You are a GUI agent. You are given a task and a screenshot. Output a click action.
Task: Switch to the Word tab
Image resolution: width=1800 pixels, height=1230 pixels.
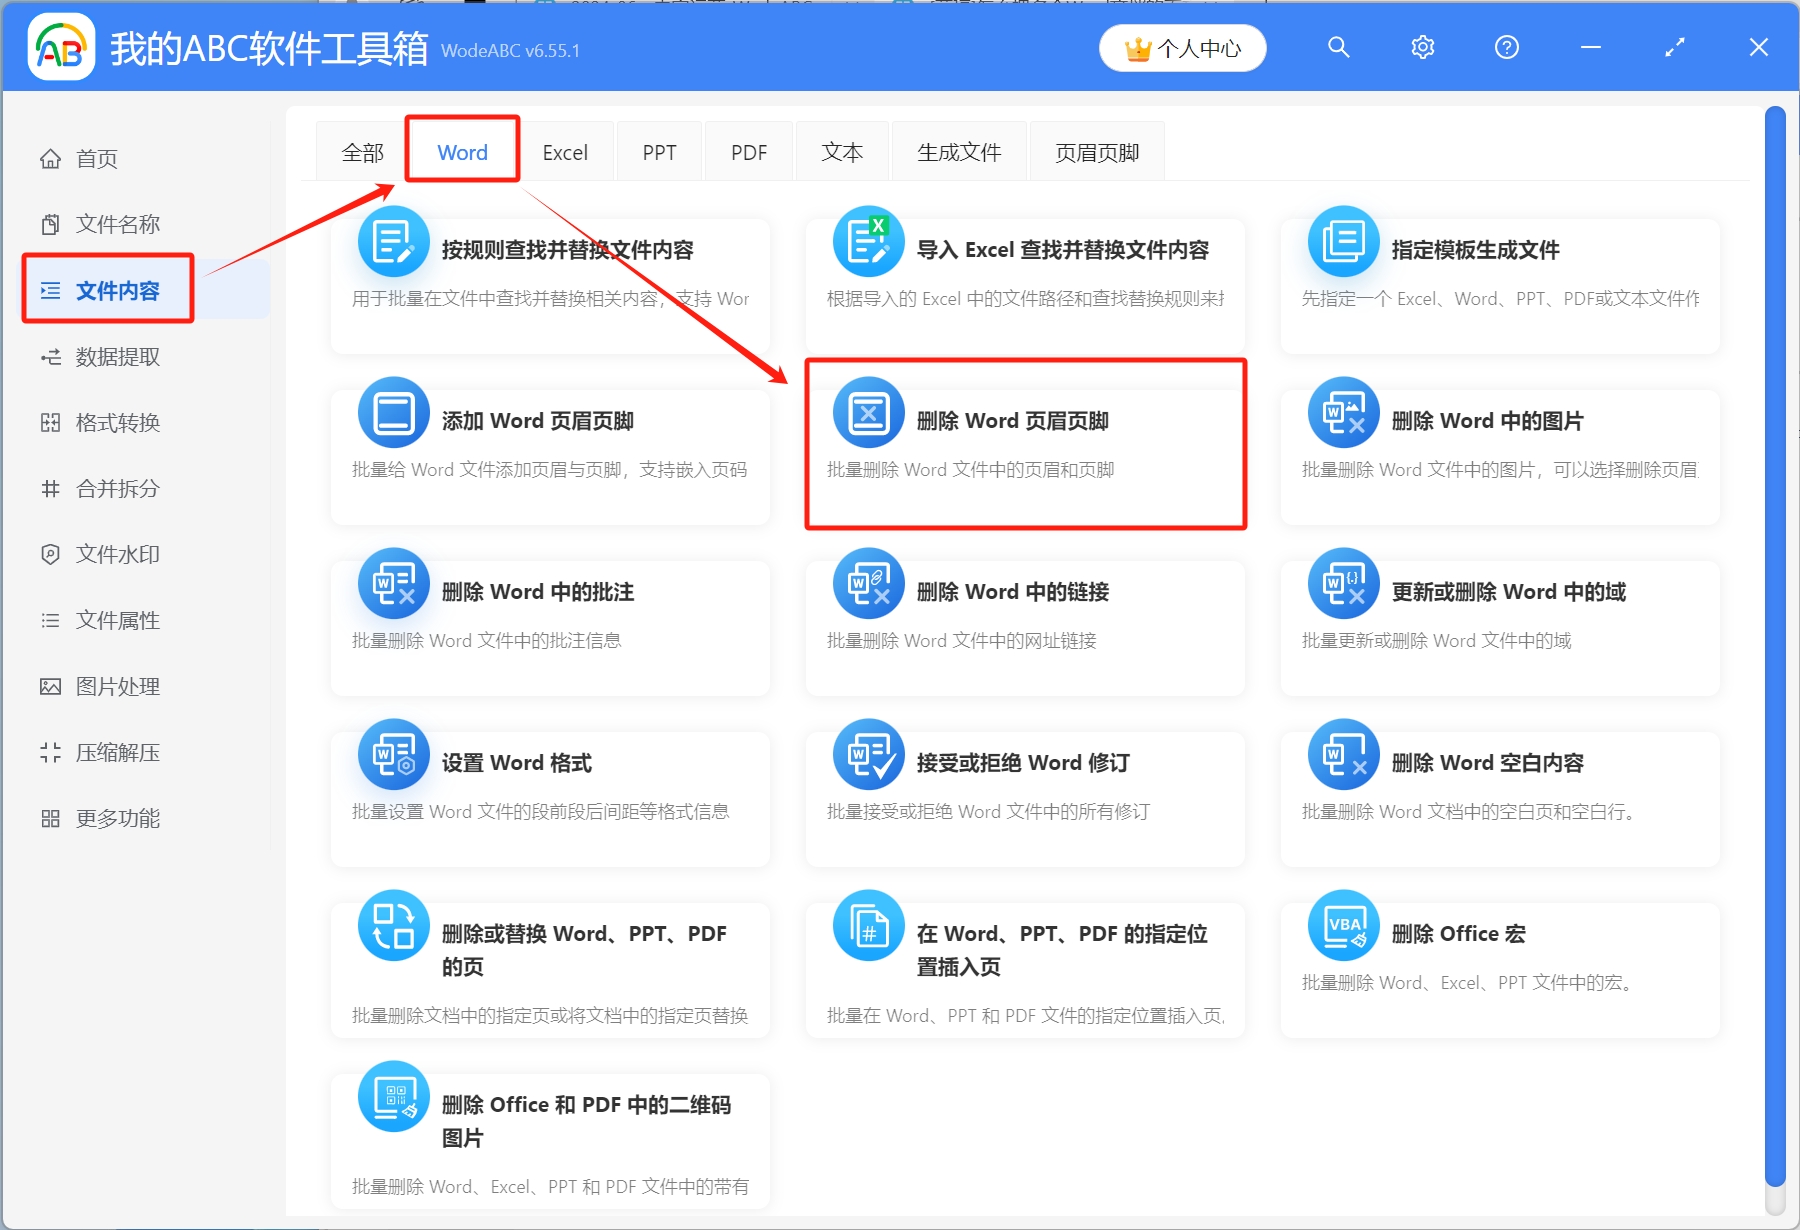coord(461,151)
